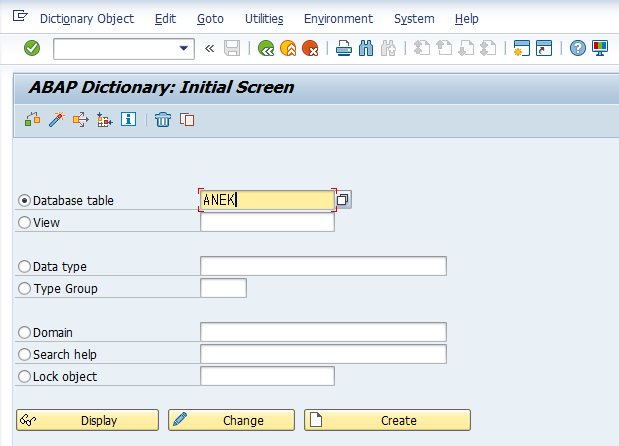Open the Environment menu
The image size is (619, 446).
(338, 19)
